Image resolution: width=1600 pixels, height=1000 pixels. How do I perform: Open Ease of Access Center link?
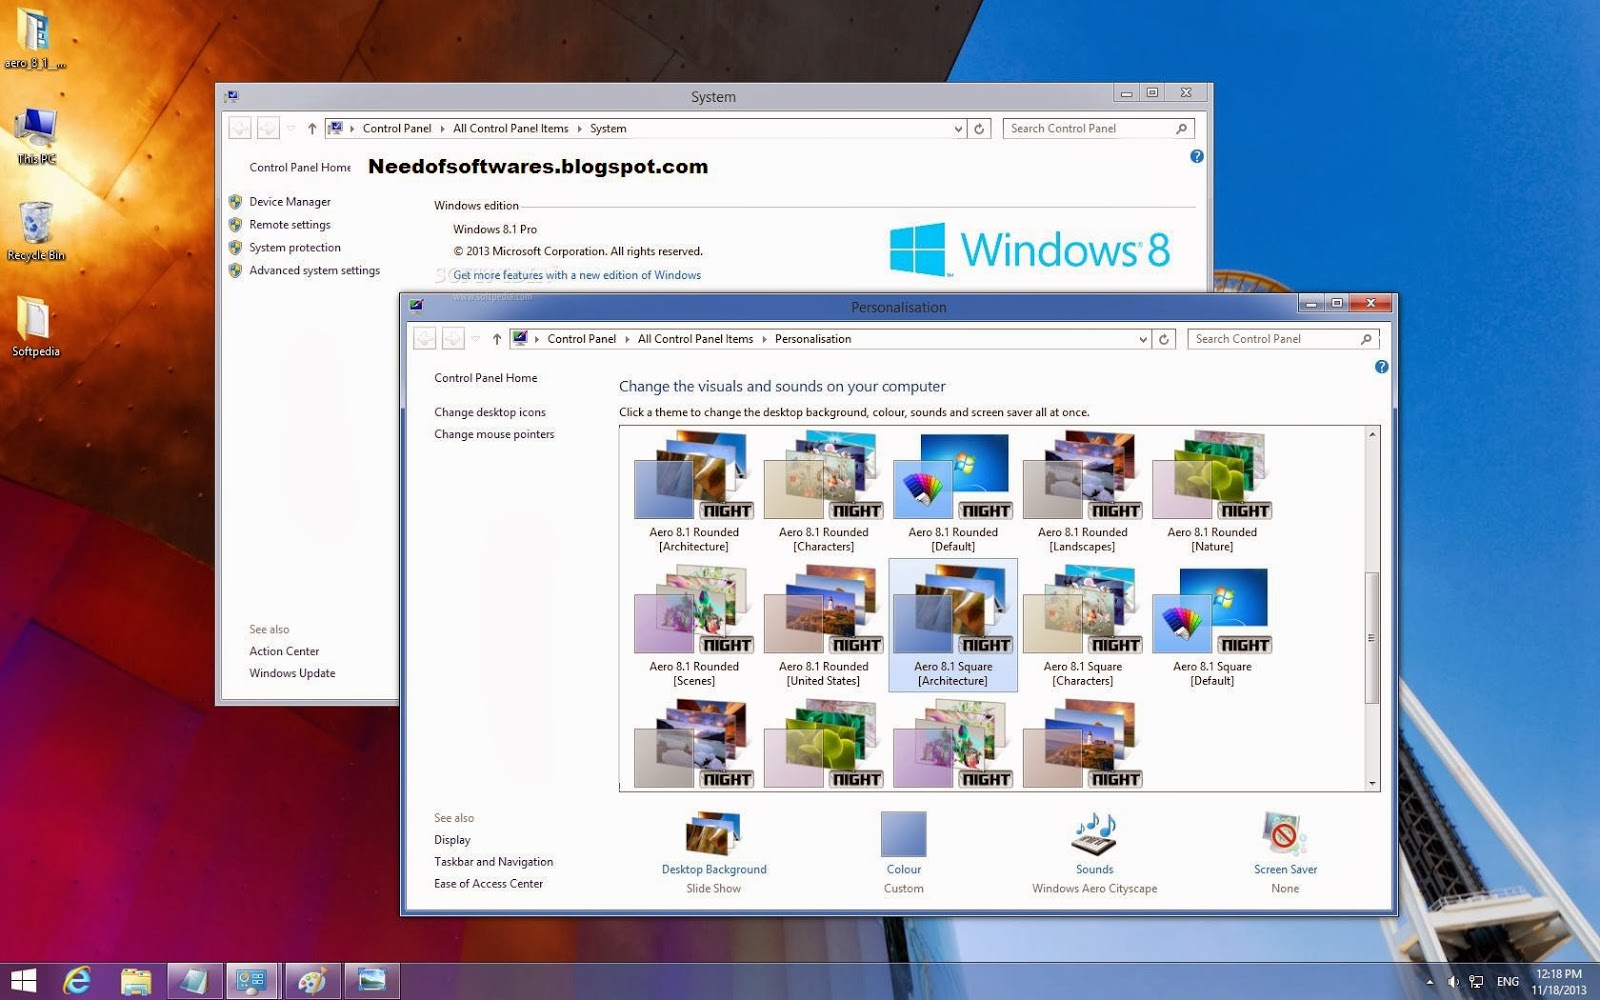[x=488, y=884]
